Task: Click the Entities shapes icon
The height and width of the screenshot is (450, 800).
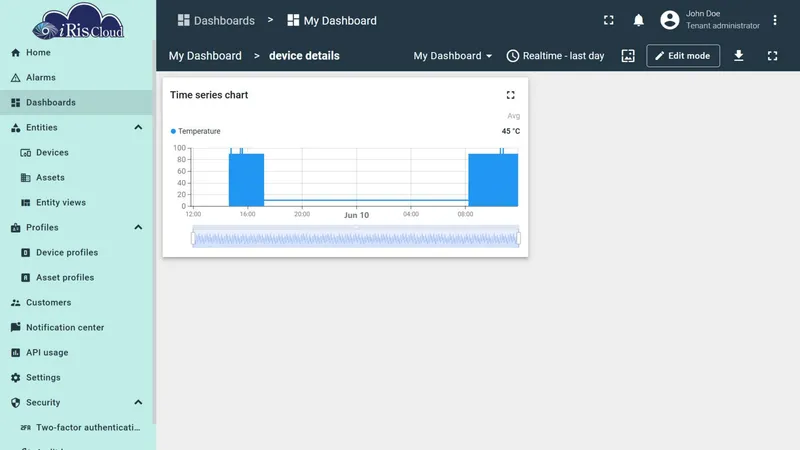Action: pyautogui.click(x=15, y=128)
